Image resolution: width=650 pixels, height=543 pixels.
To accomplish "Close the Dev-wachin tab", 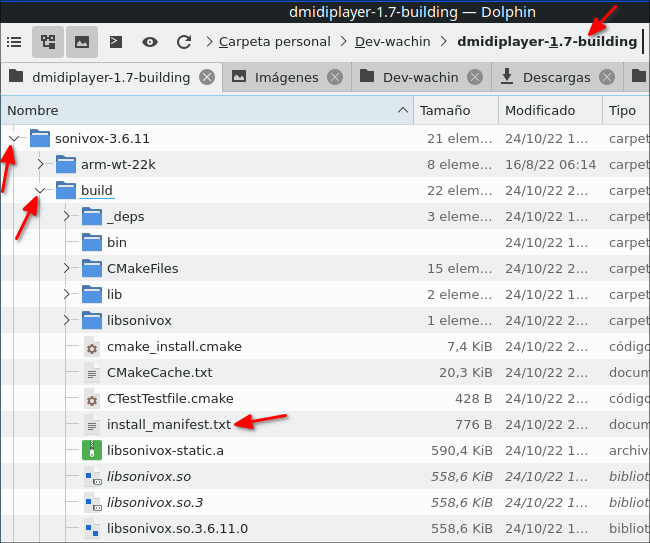I will coord(475,77).
